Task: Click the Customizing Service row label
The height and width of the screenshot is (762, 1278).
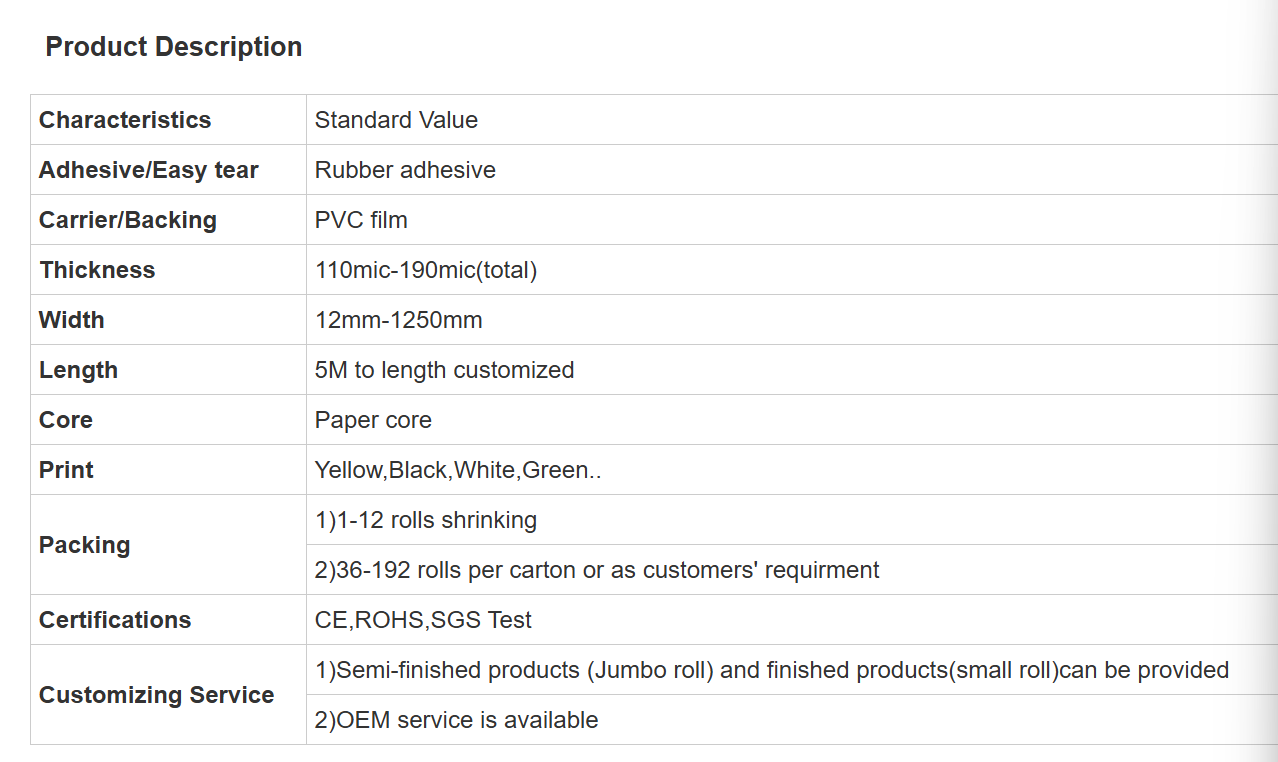Action: pos(156,695)
